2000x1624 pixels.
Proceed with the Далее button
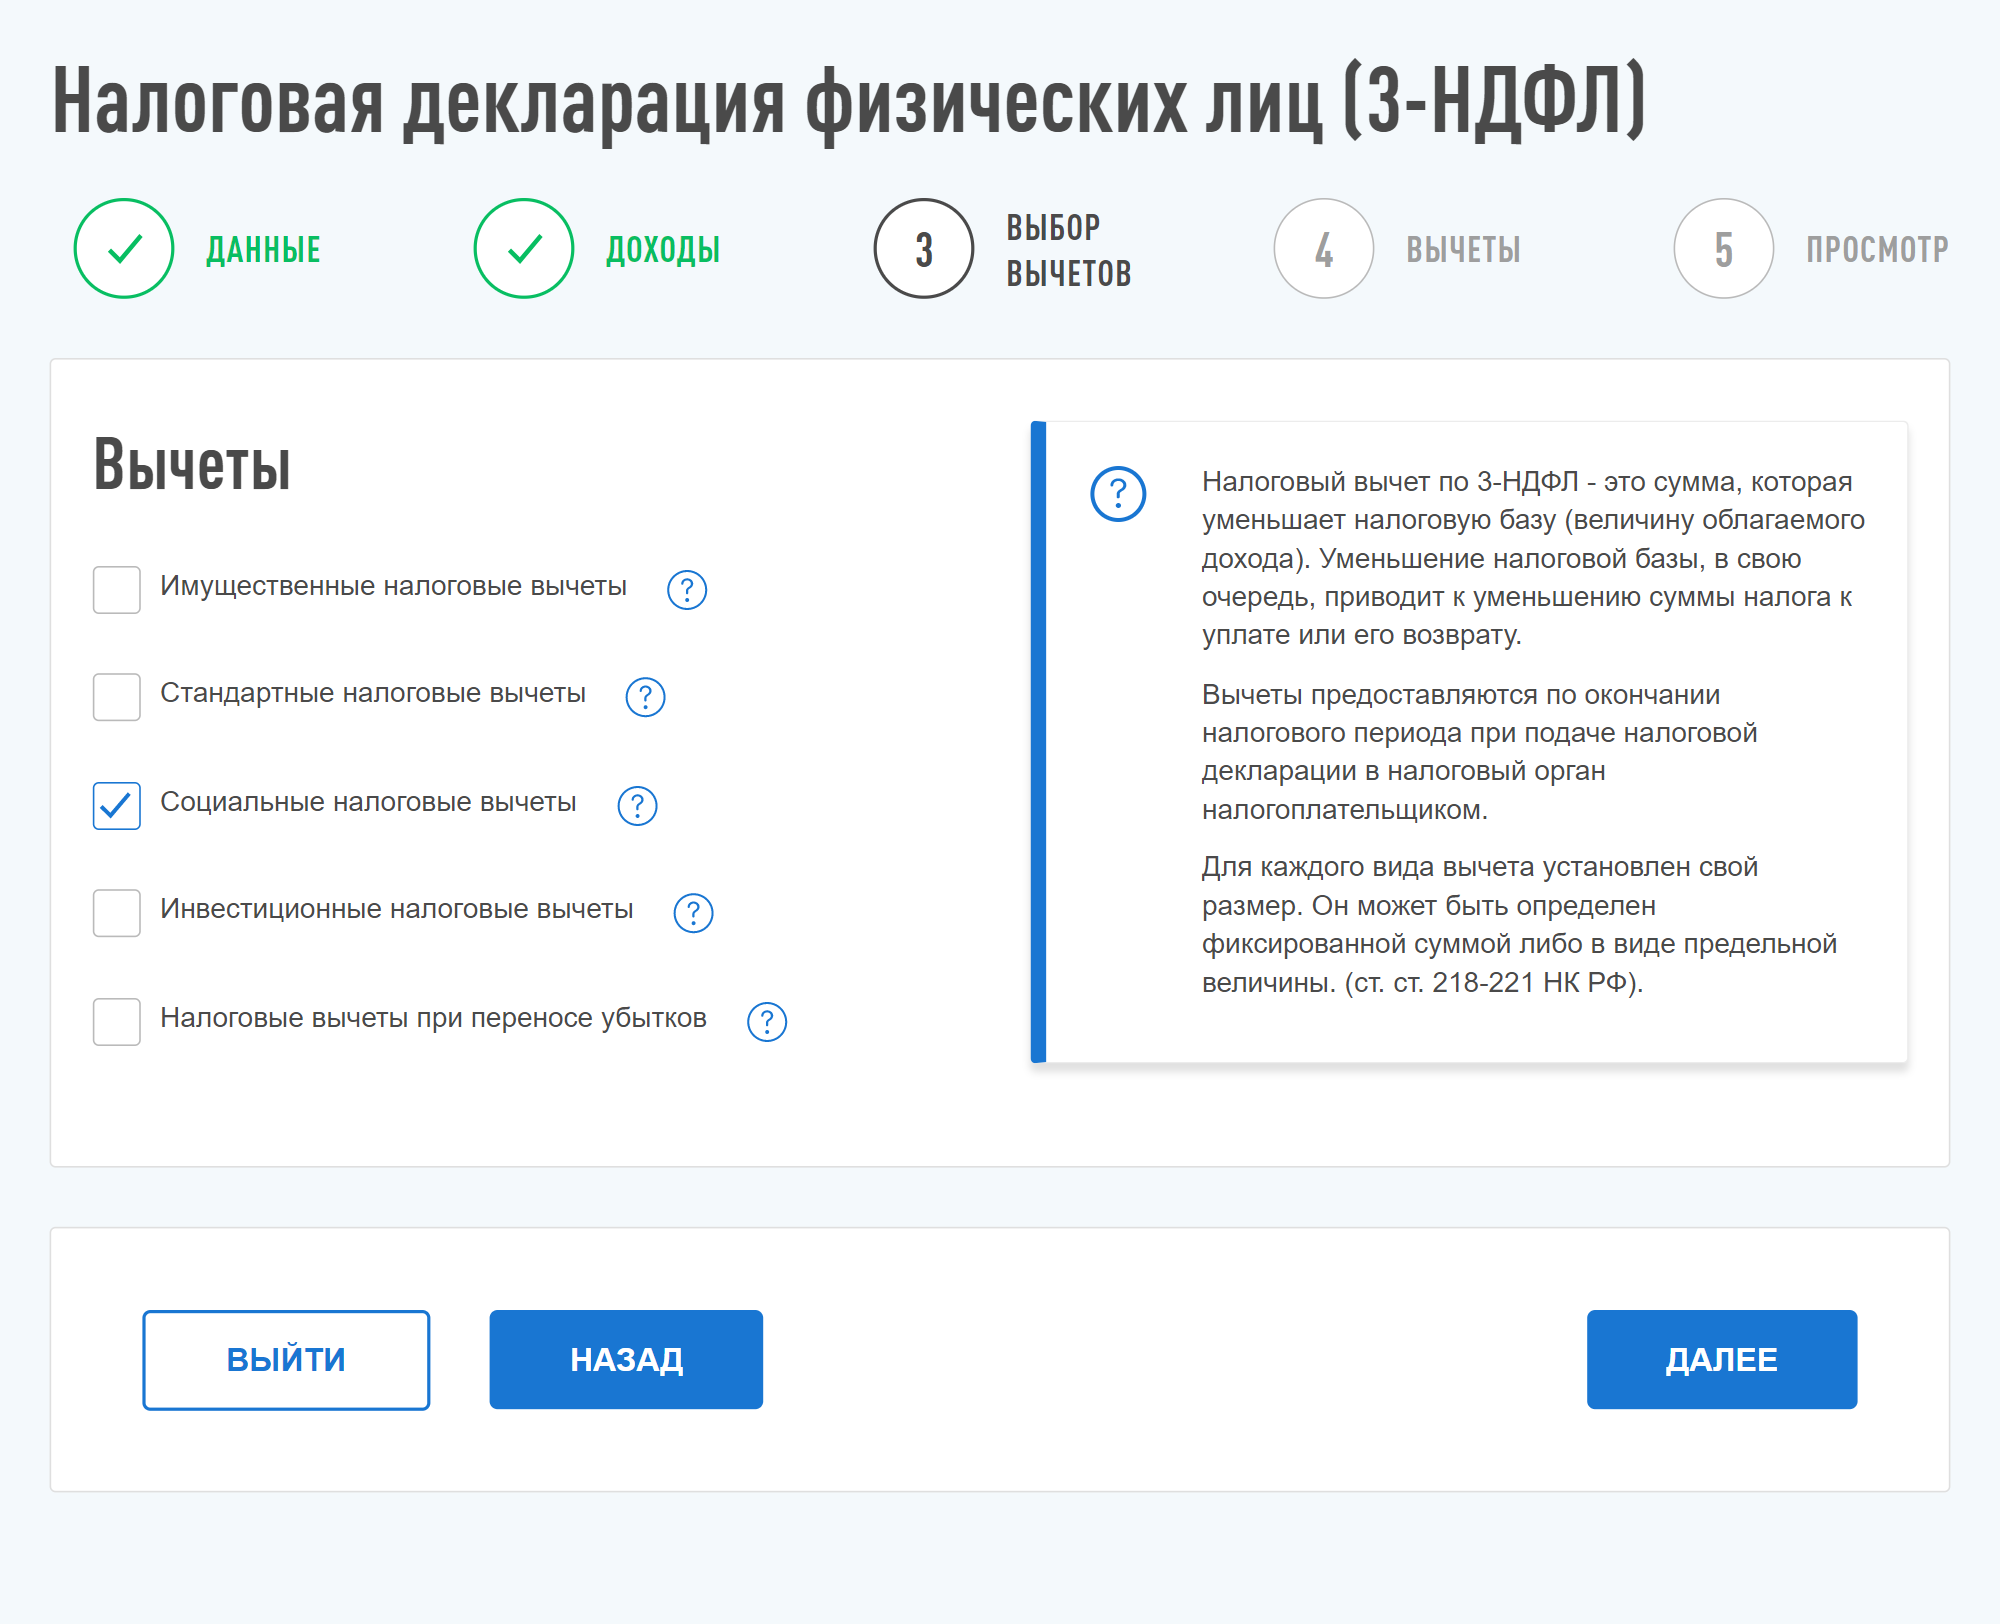tap(1722, 1360)
